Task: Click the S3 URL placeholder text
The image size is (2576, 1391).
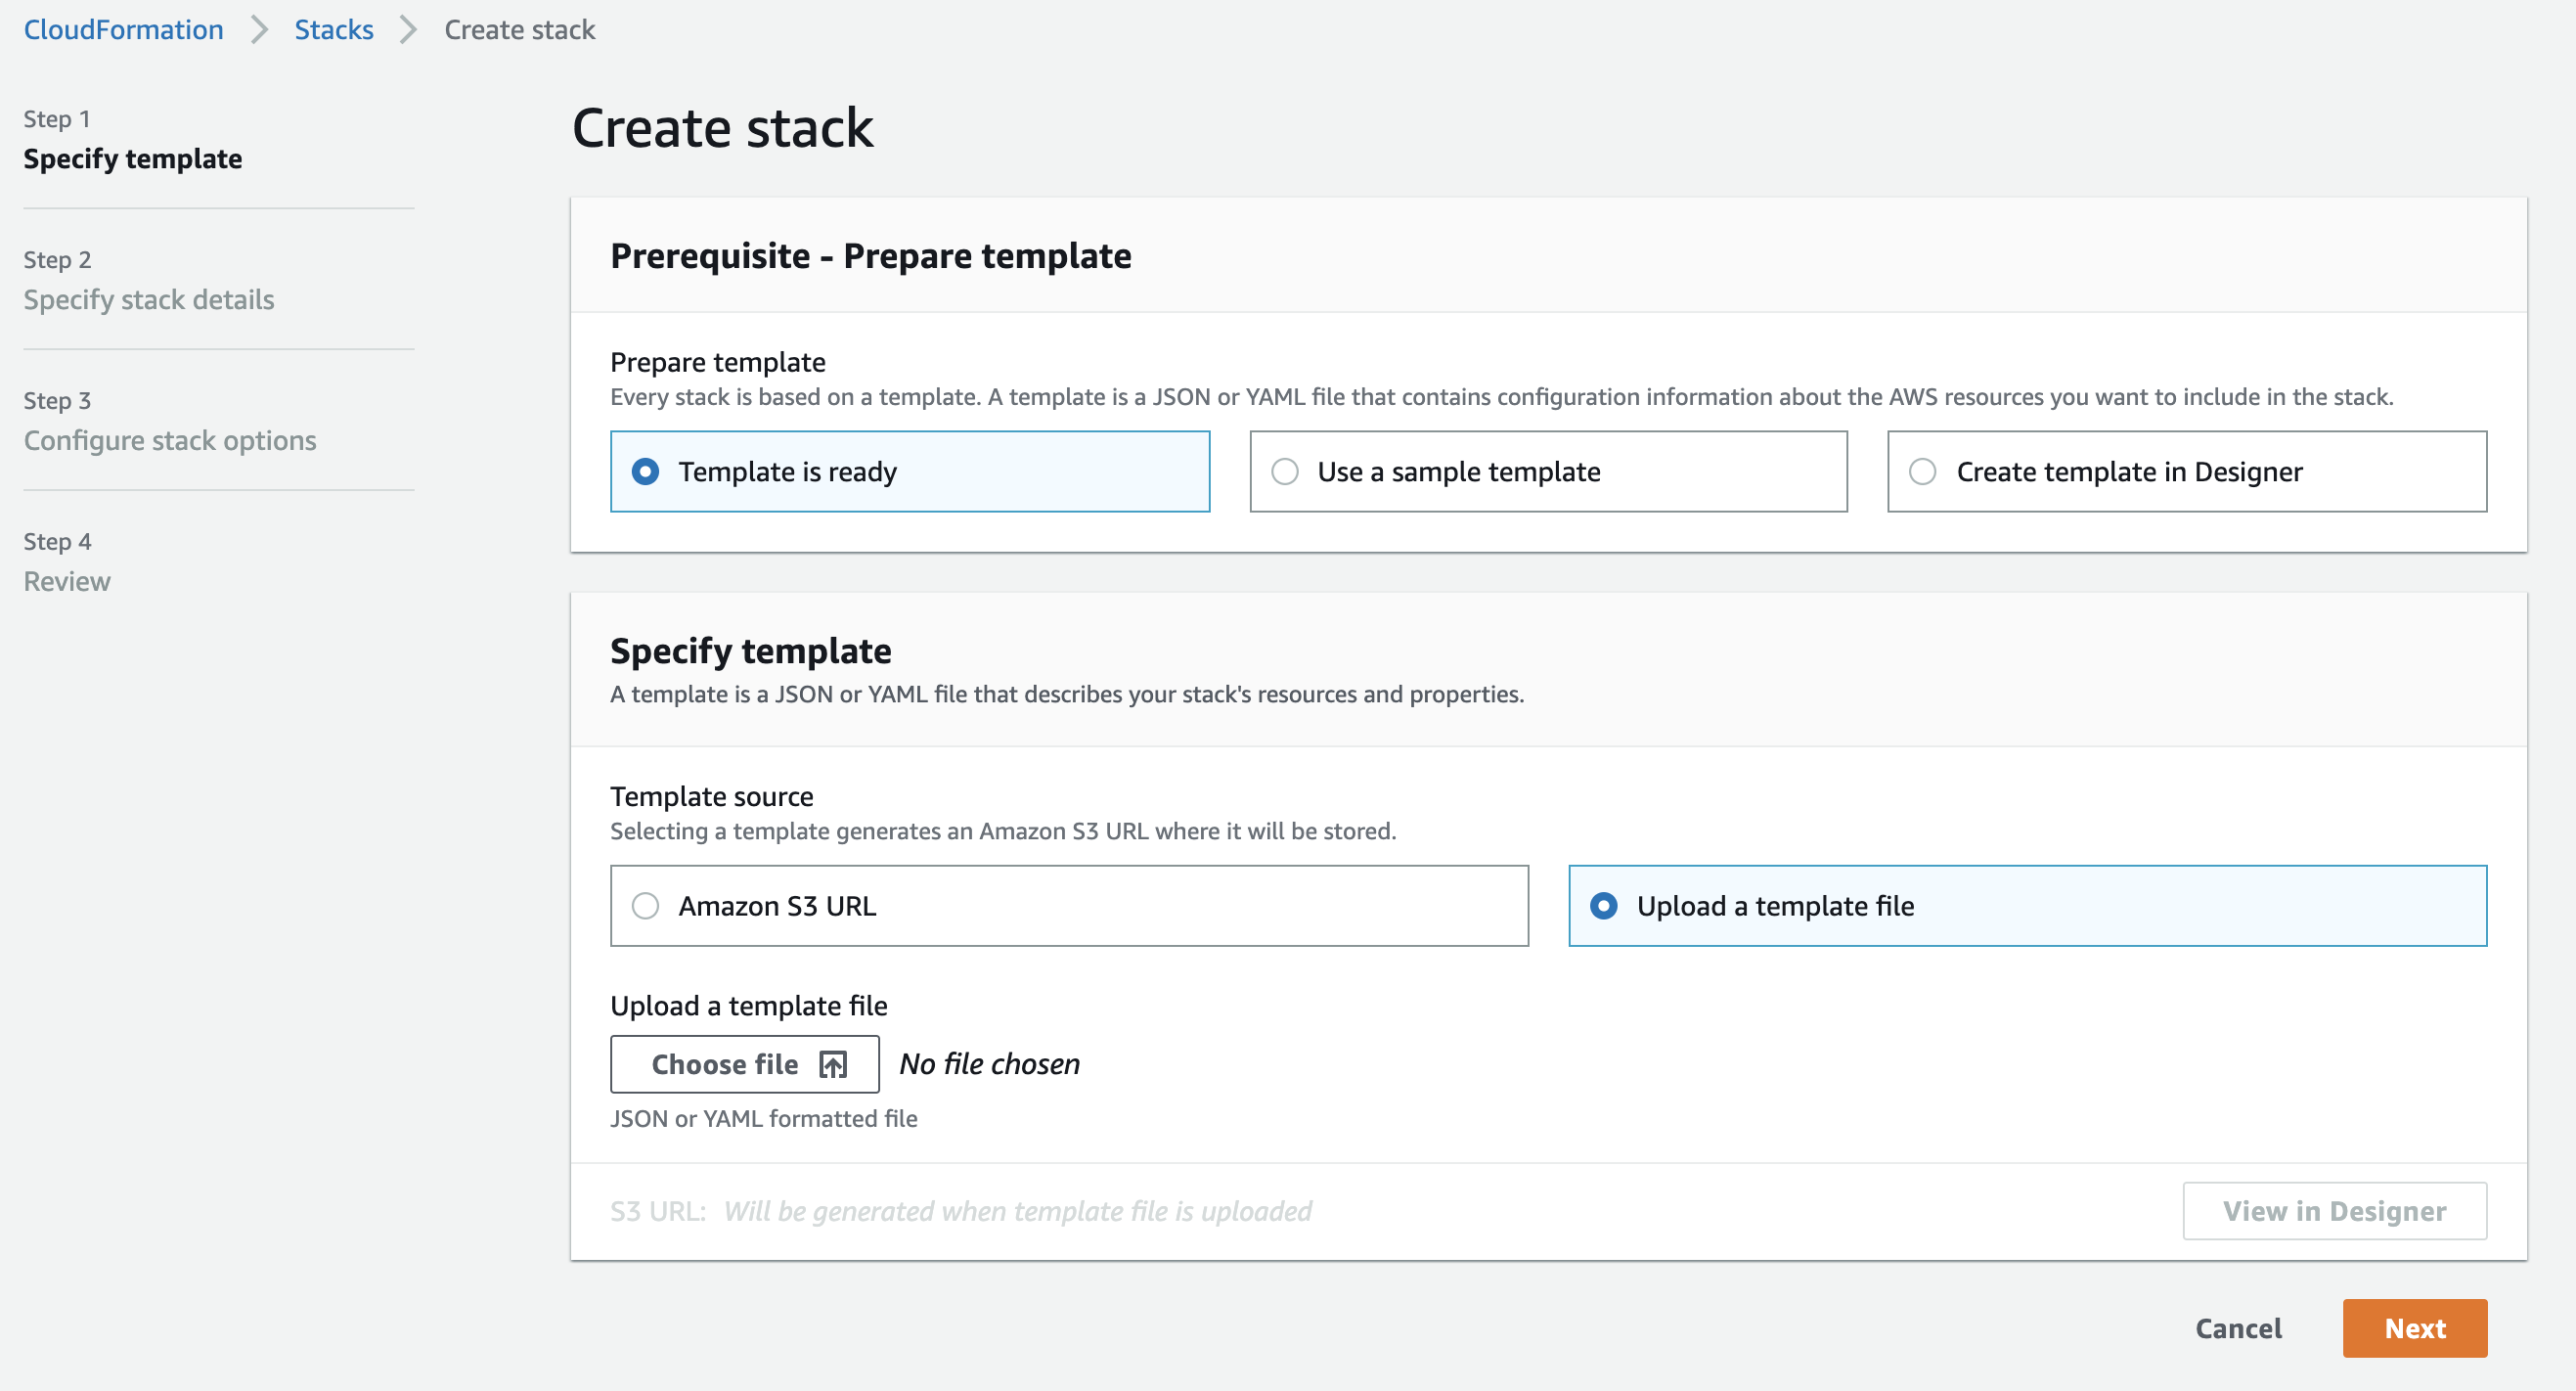Action: pyautogui.click(x=1016, y=1211)
